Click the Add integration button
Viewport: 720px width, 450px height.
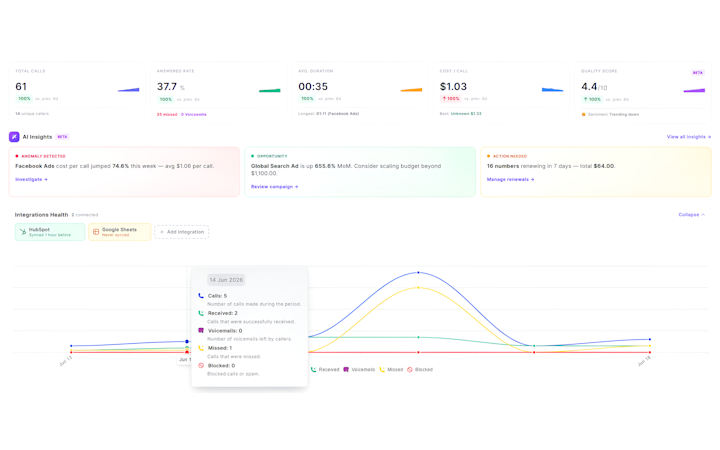182,232
